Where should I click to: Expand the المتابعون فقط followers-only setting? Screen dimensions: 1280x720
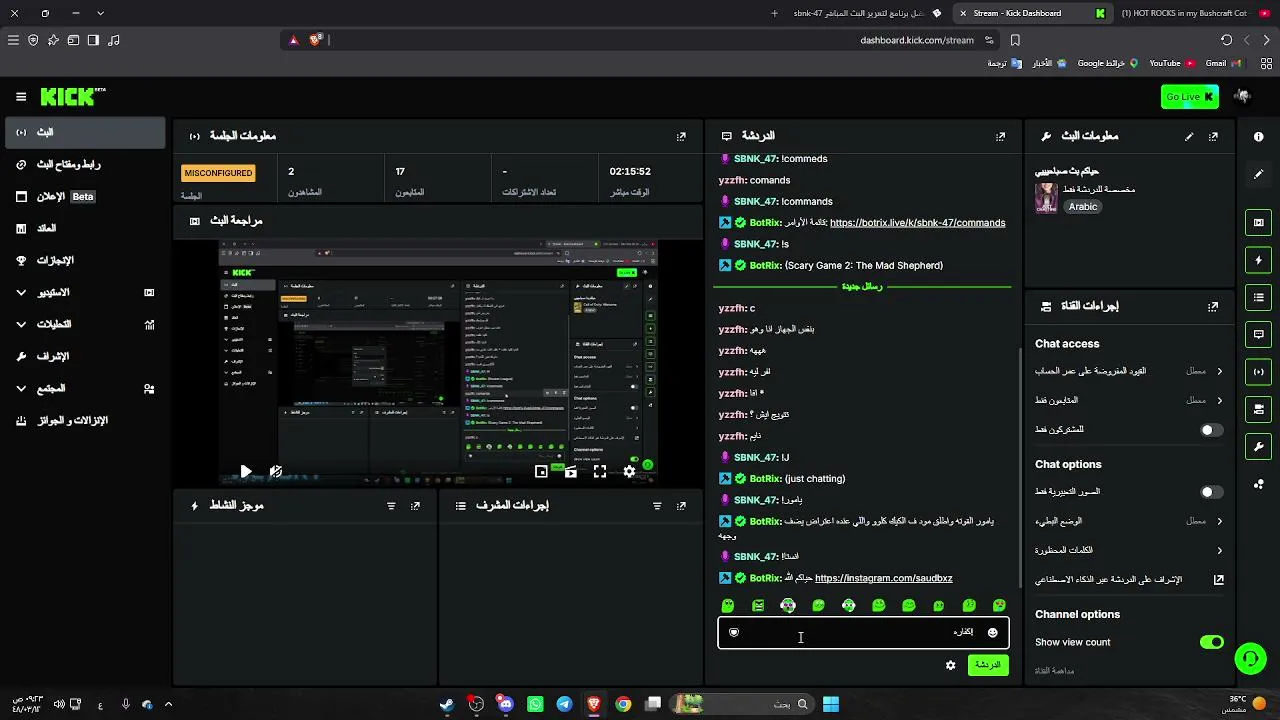[x=1129, y=400]
